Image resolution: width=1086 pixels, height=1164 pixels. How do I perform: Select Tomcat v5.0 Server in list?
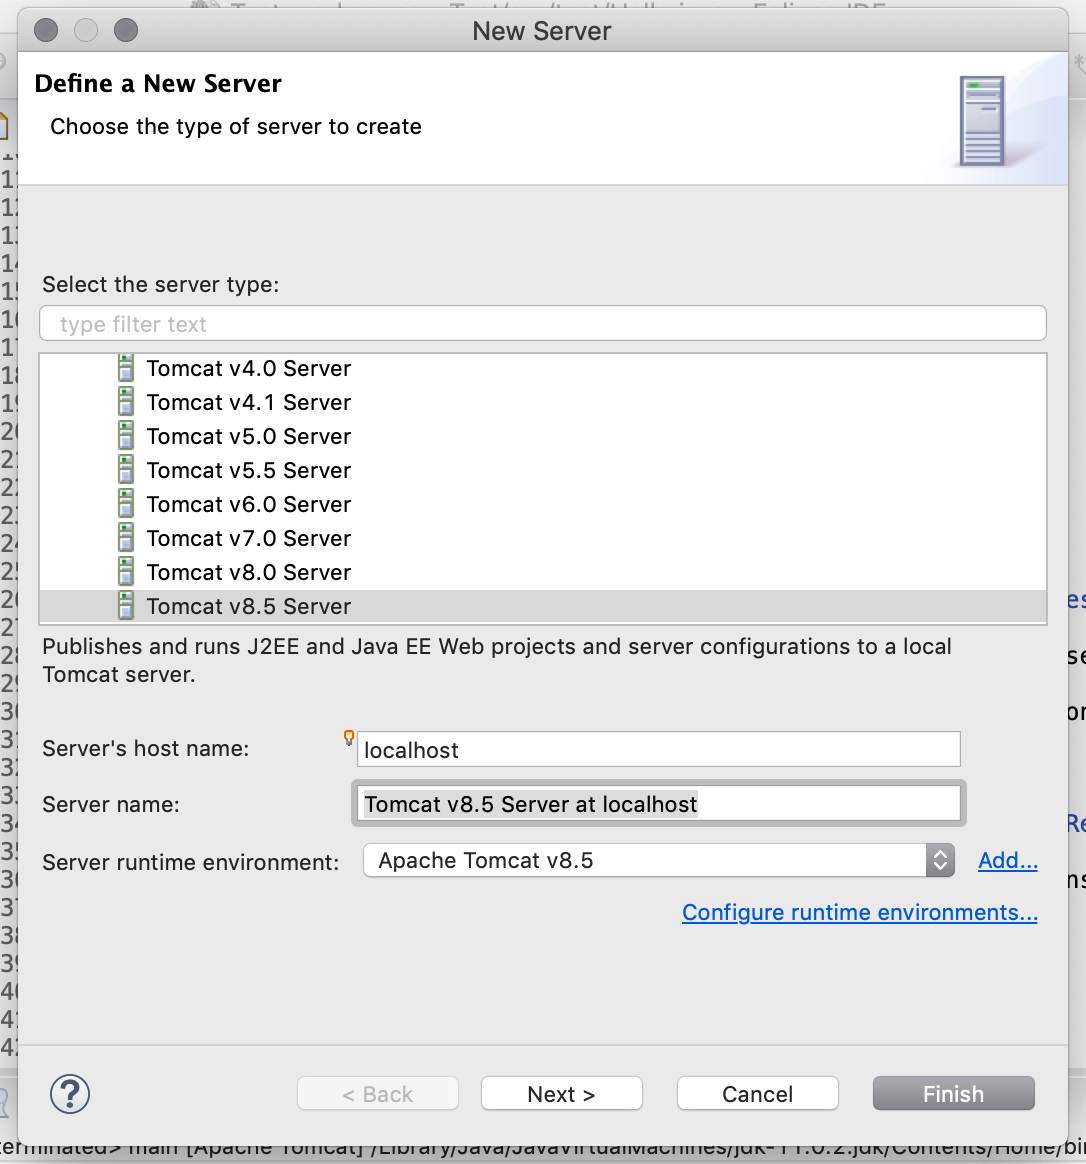click(543, 436)
